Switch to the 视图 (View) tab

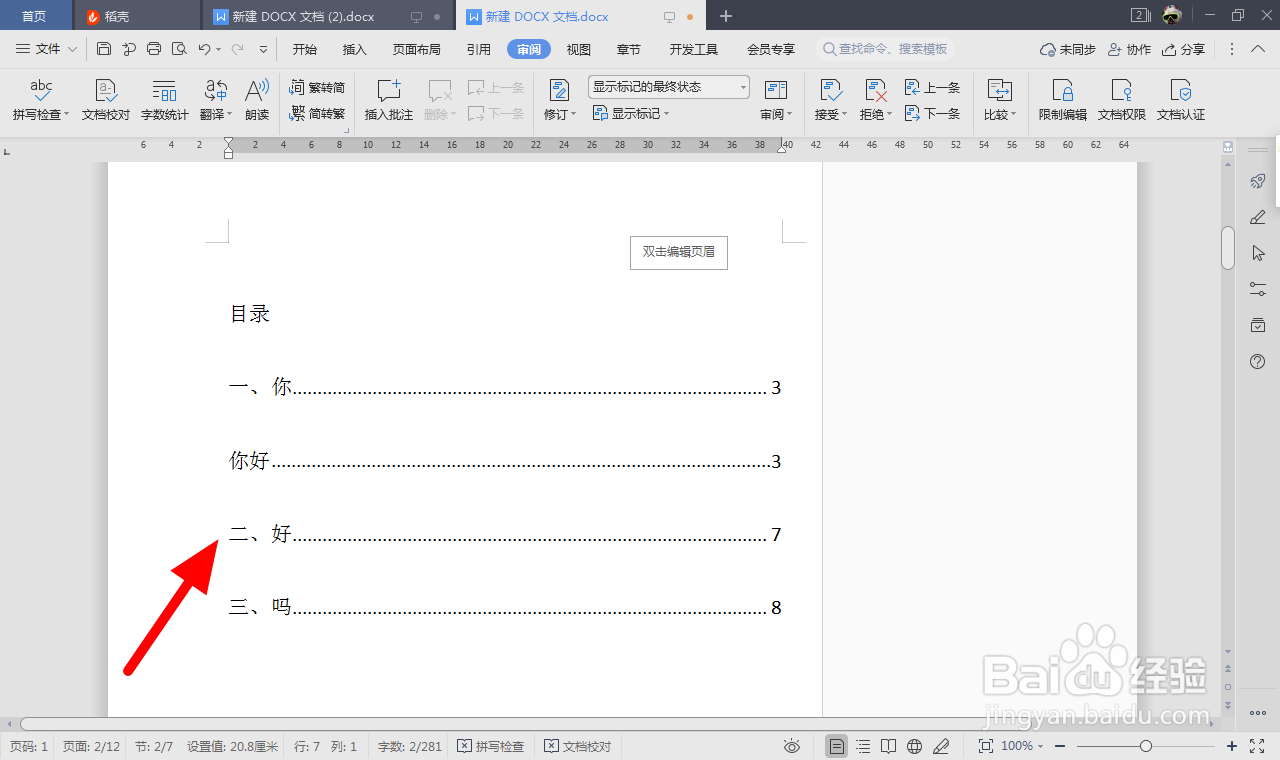(579, 49)
